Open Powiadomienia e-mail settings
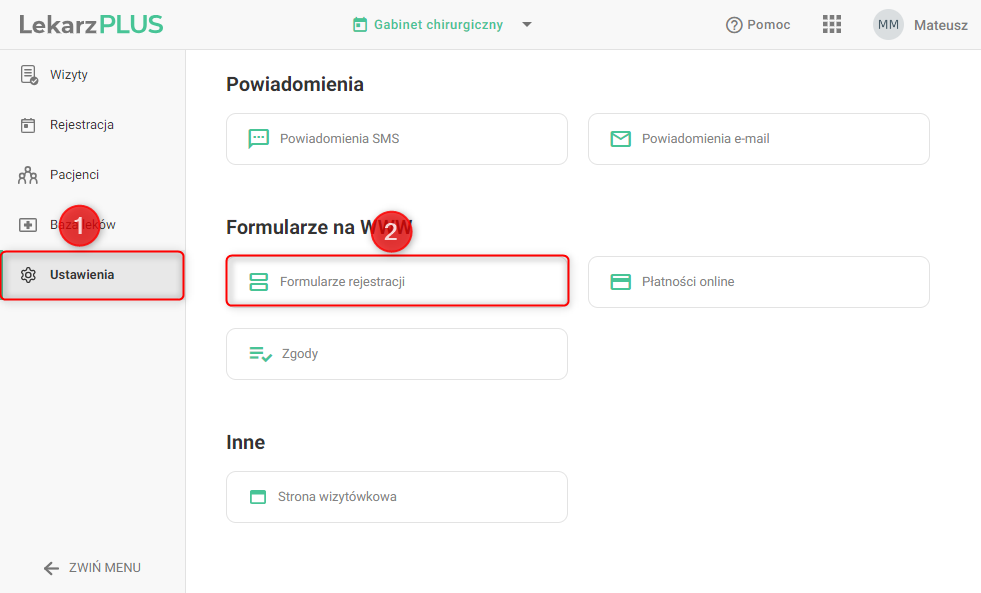This screenshot has height=593, width=981. click(758, 139)
